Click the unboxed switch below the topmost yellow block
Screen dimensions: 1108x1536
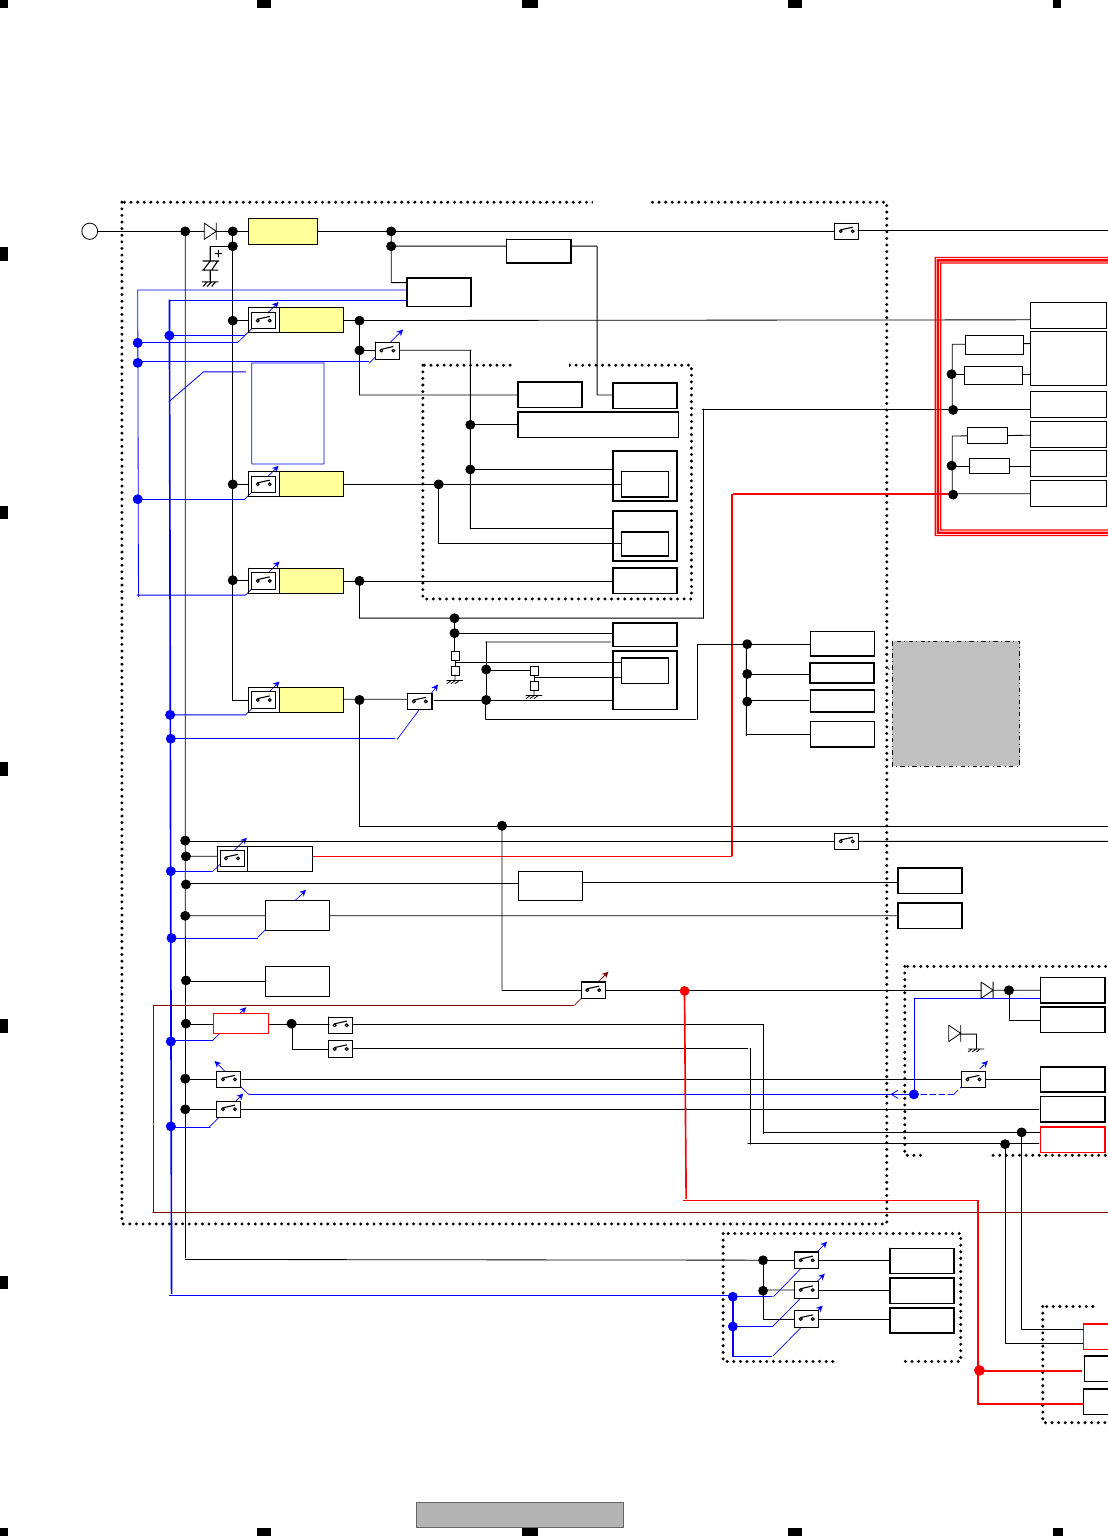point(387,351)
